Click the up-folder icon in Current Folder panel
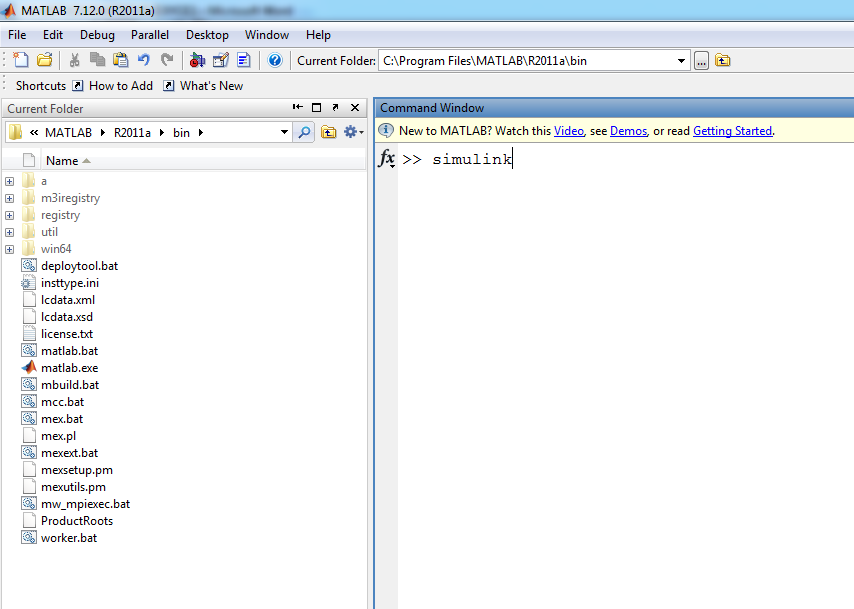 328,132
